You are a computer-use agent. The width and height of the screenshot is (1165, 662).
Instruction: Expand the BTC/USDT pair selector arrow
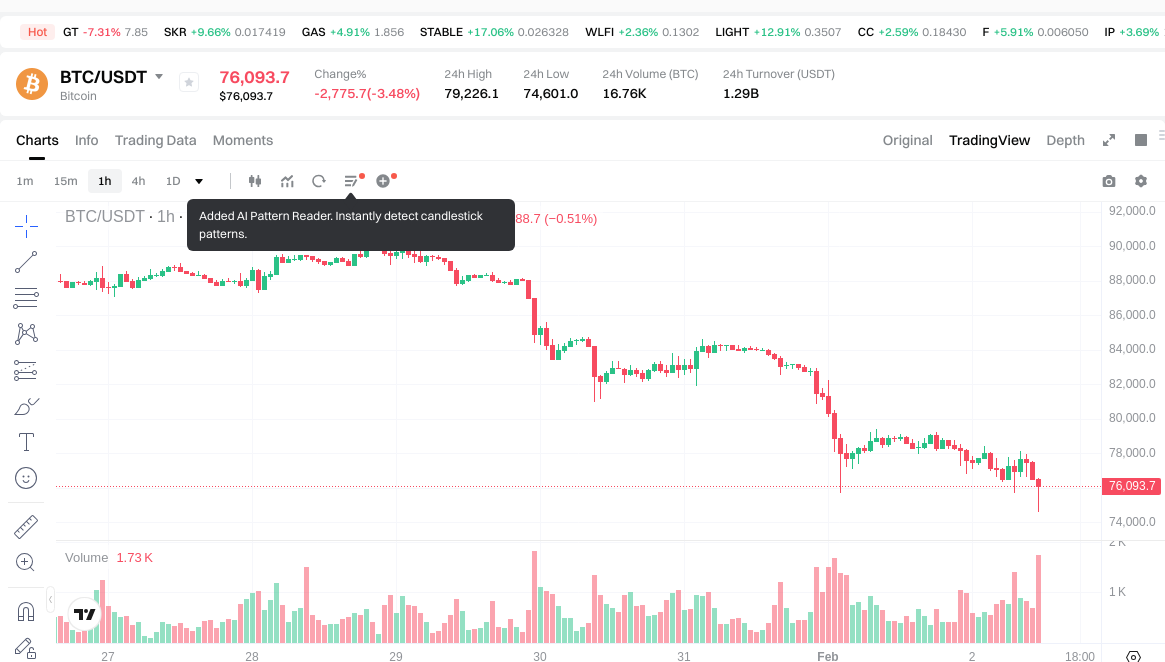[159, 77]
